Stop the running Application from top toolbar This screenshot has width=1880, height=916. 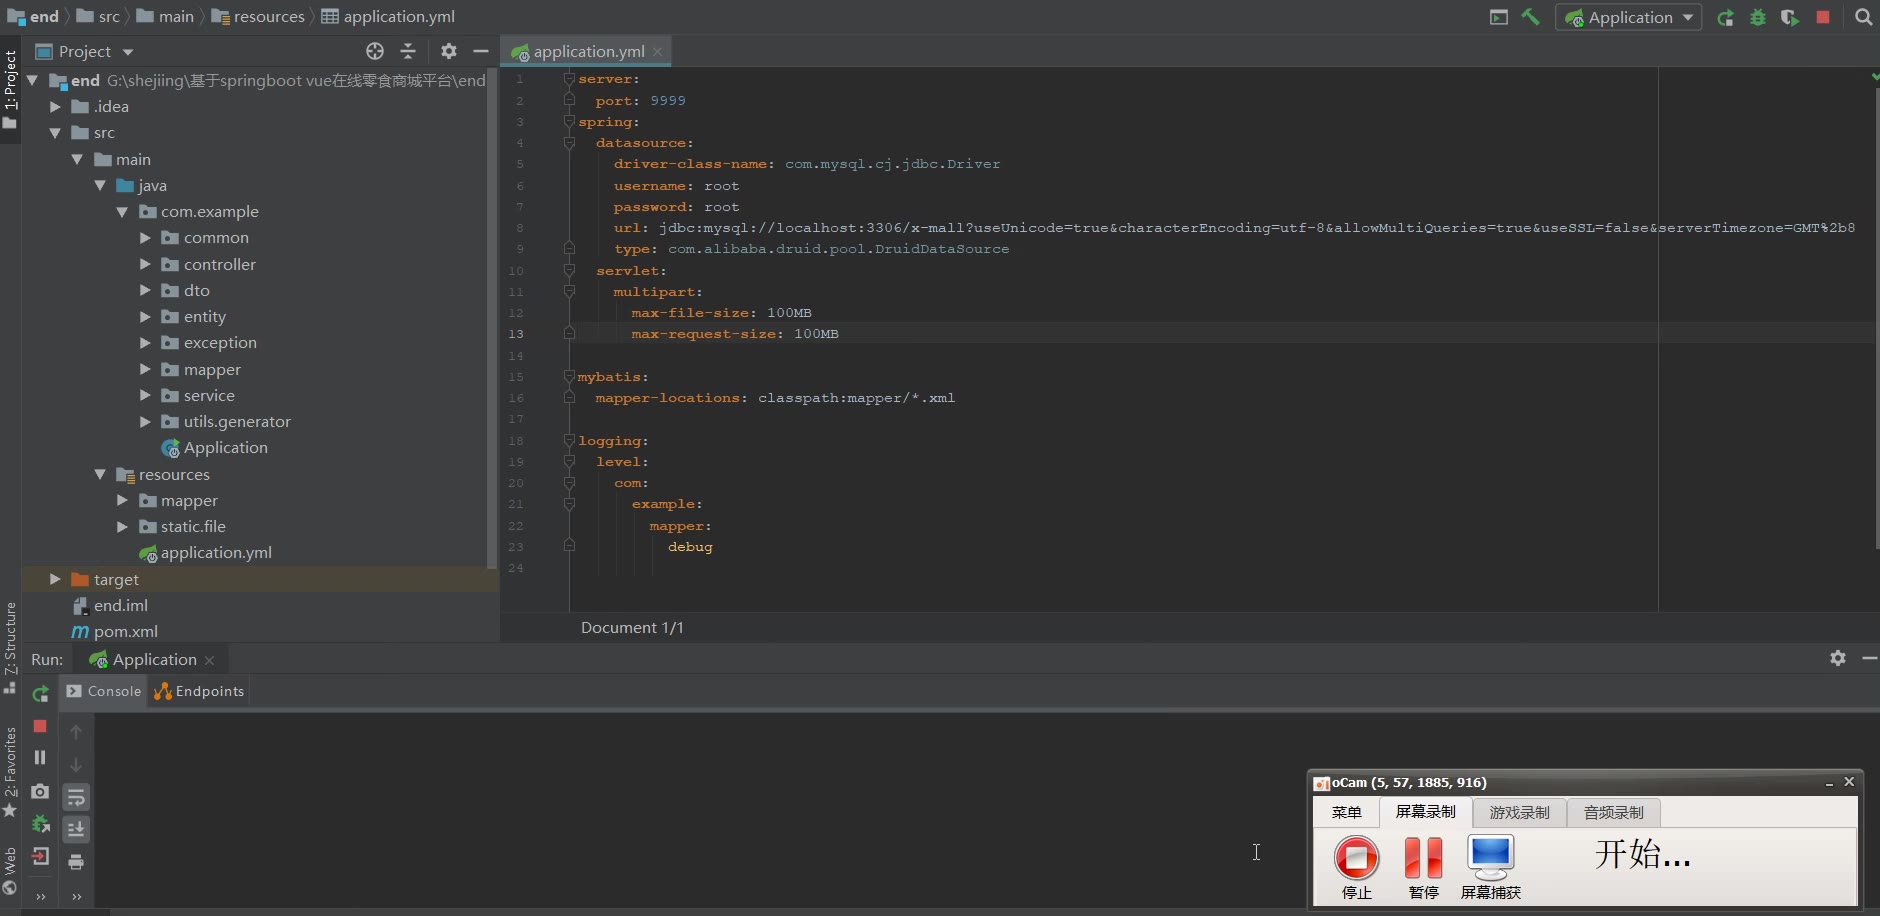(x=1823, y=17)
